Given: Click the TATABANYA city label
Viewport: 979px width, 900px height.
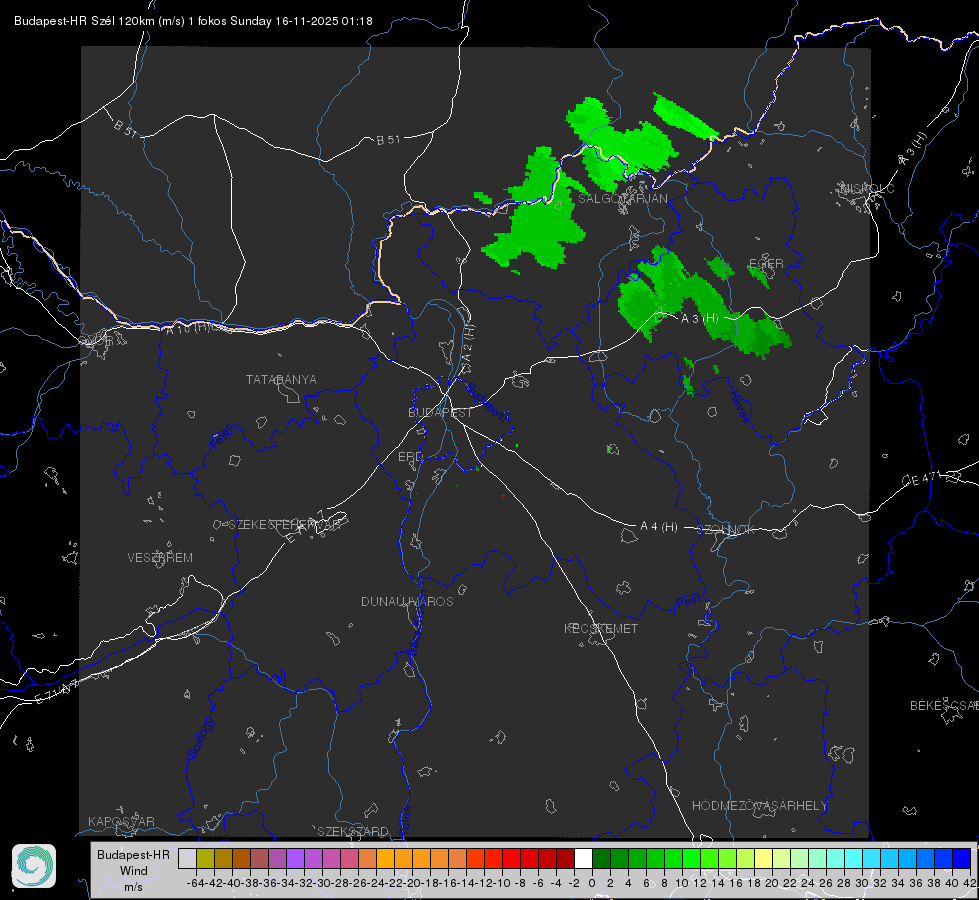Looking at the screenshot, I should tap(281, 379).
